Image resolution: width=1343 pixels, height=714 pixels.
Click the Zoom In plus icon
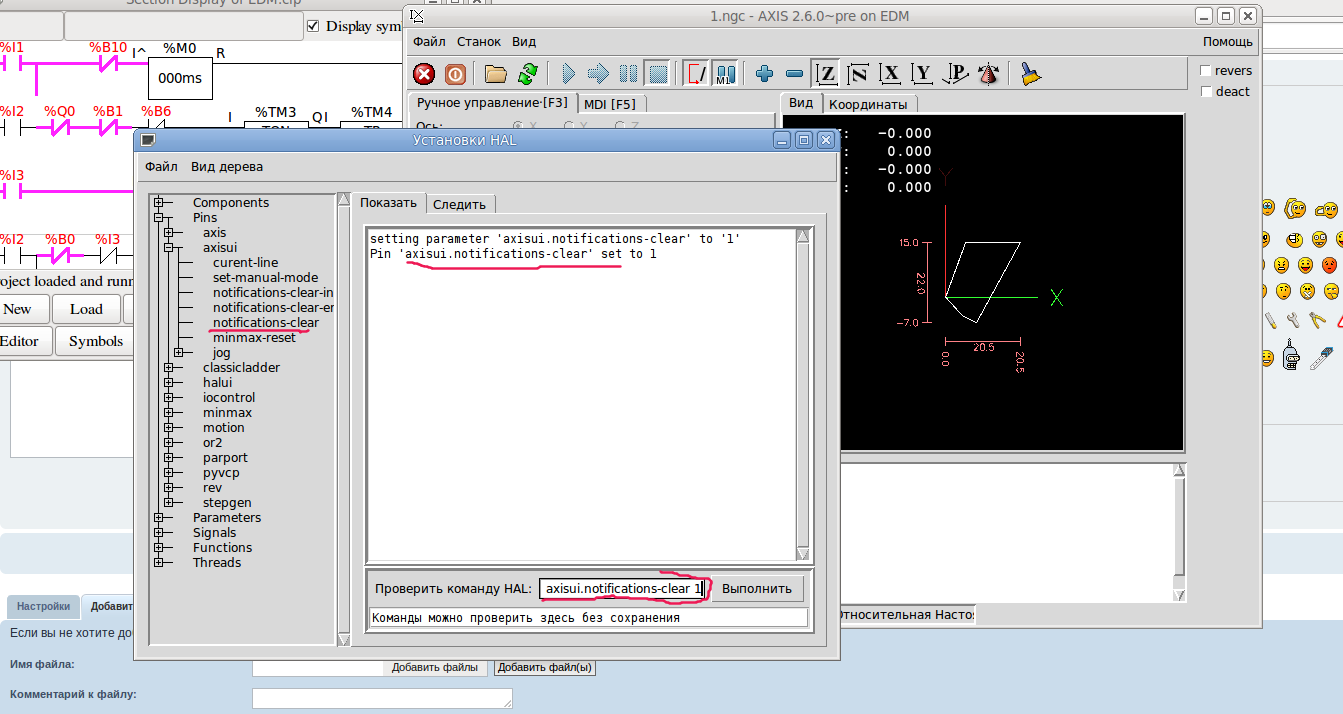pos(765,74)
